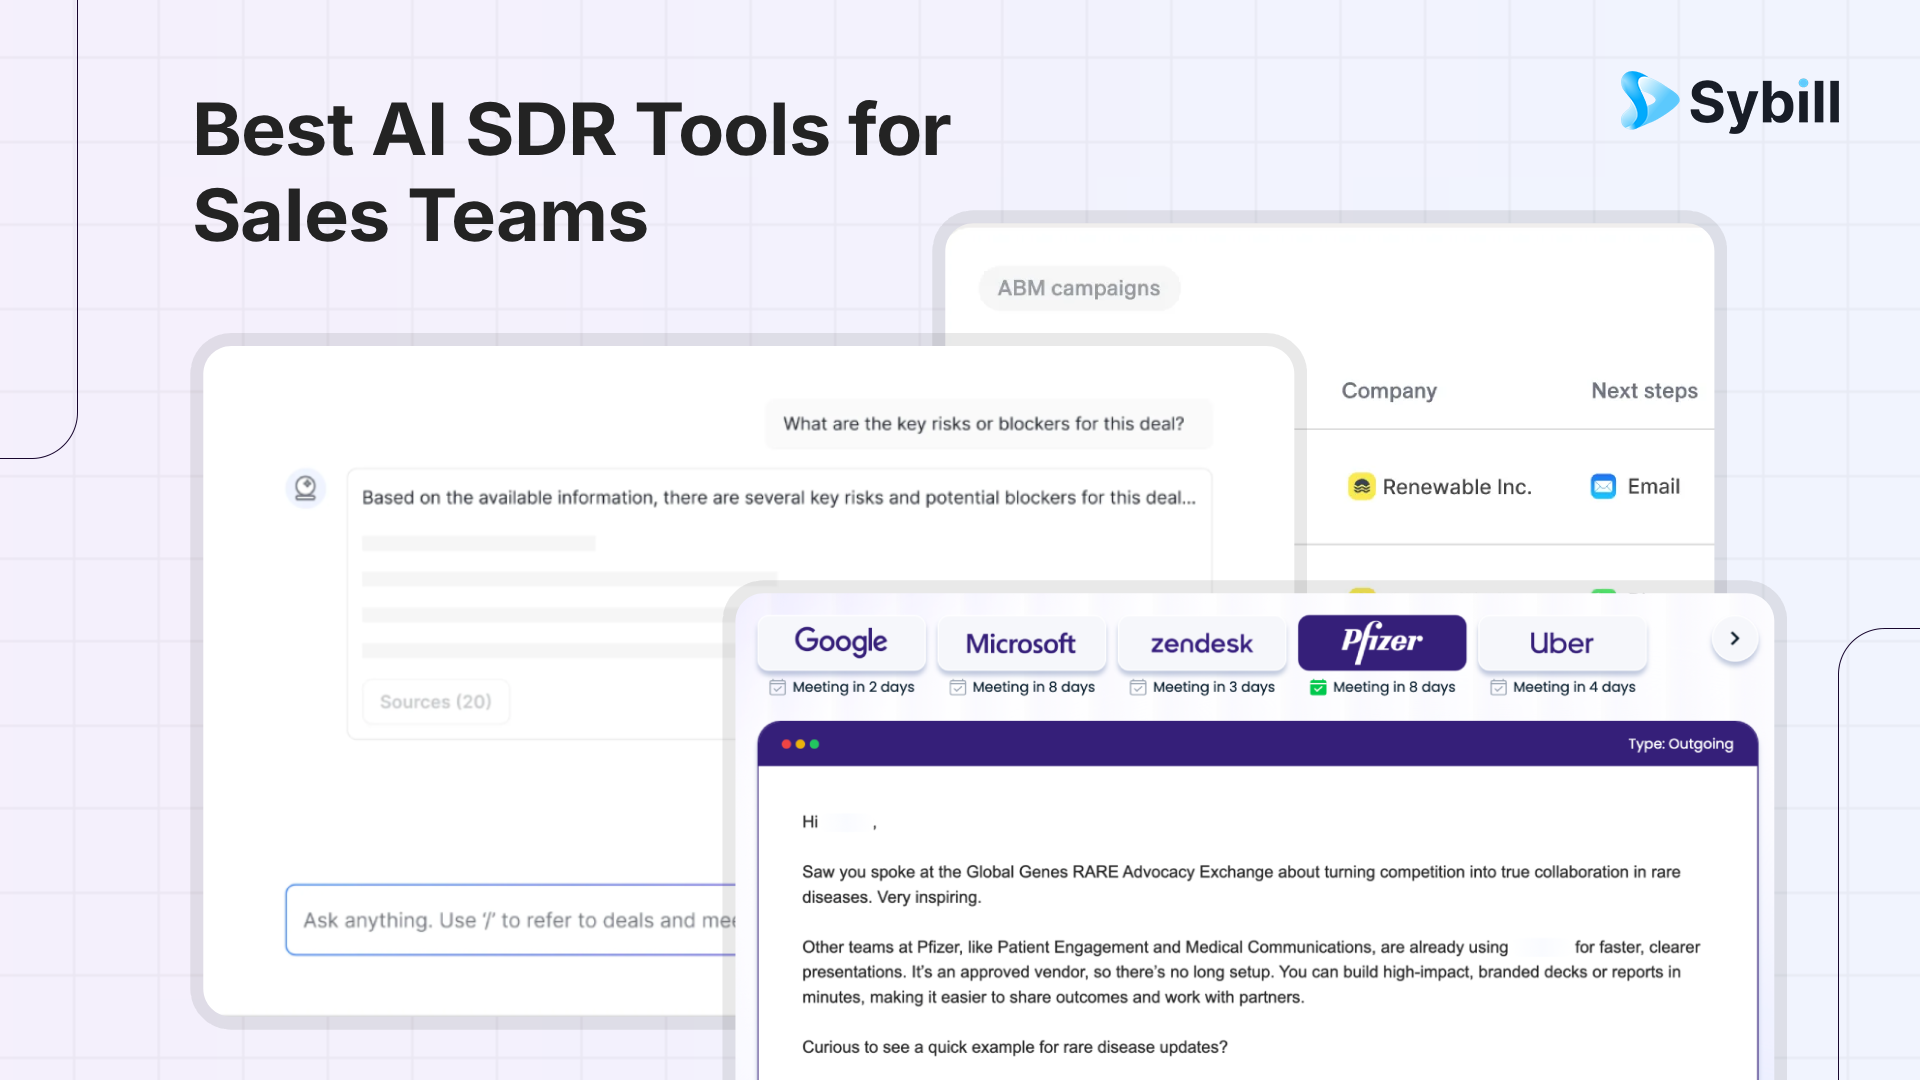Viewport: 1920px width, 1080px height.
Task: Show more companies with the right chevron
Action: pyautogui.click(x=1735, y=638)
